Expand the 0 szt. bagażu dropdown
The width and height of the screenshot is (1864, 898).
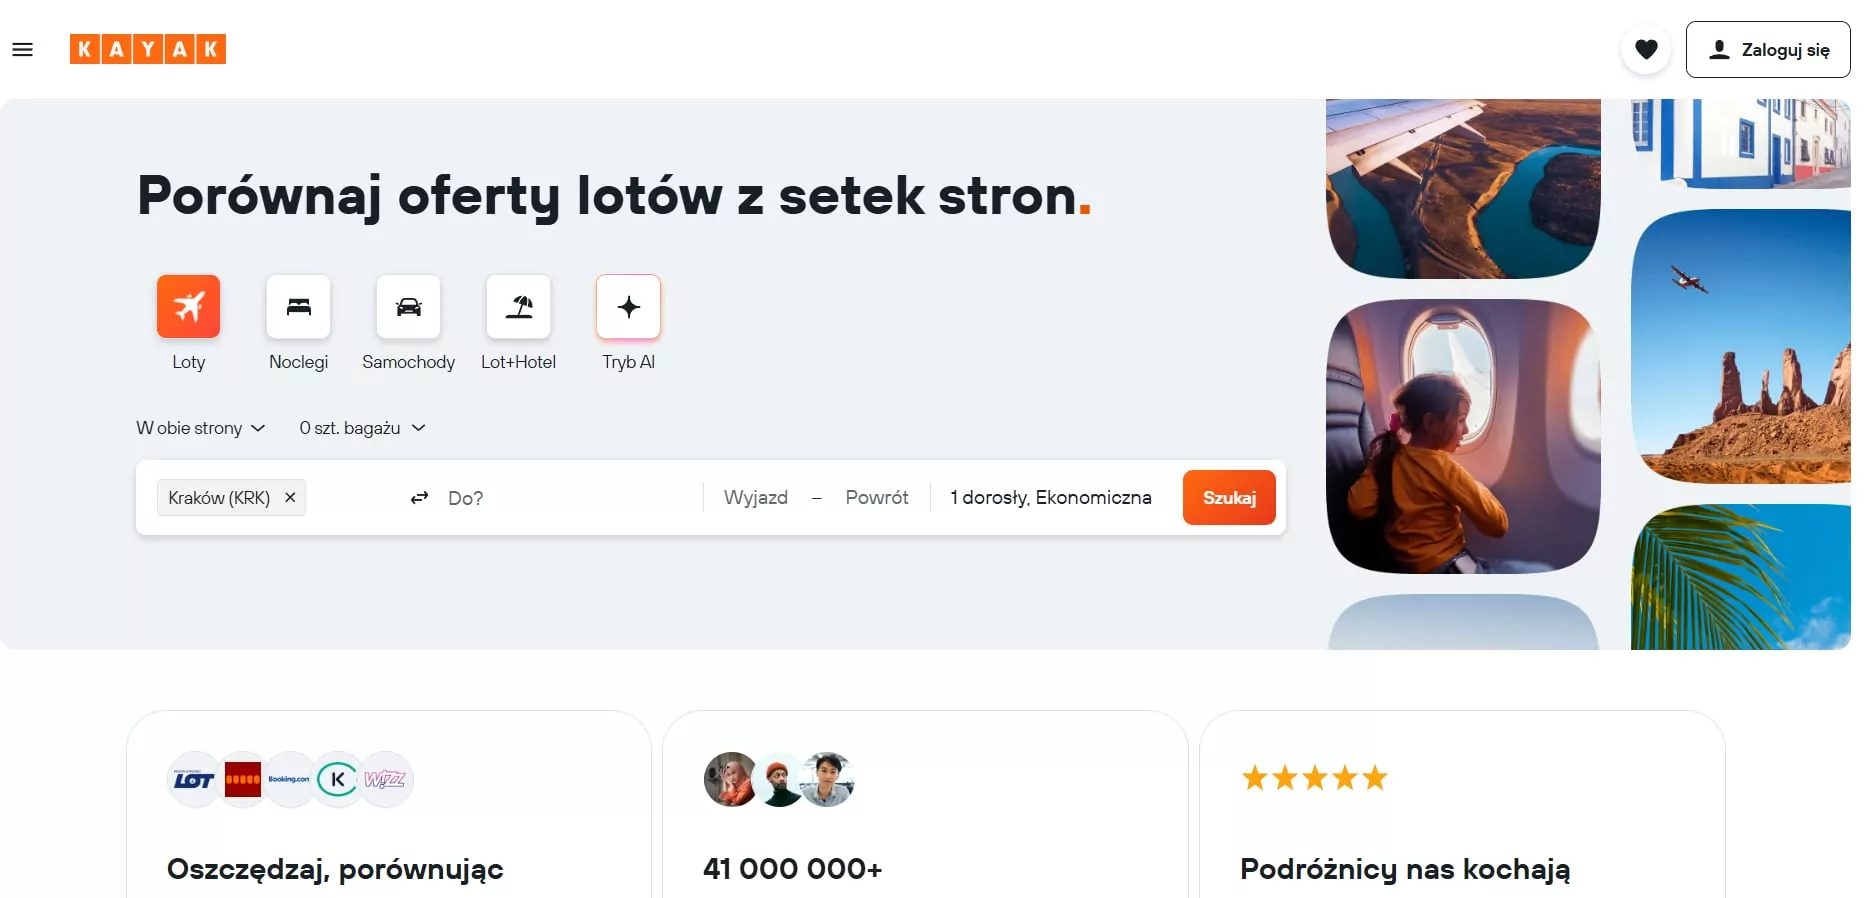[x=362, y=428]
